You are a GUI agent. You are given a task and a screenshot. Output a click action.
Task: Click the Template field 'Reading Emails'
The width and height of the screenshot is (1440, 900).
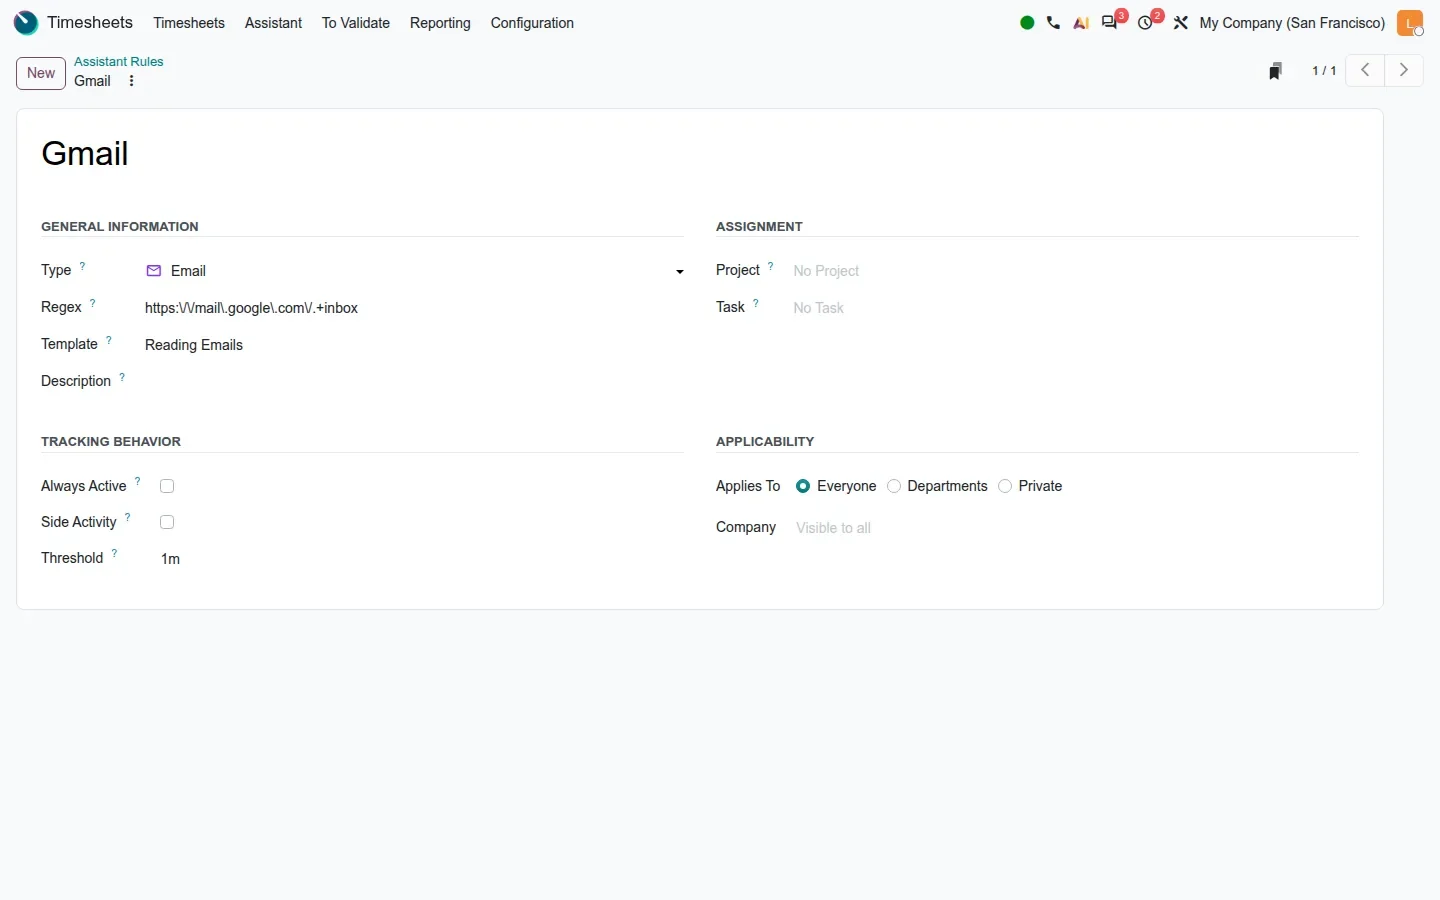coord(414,345)
